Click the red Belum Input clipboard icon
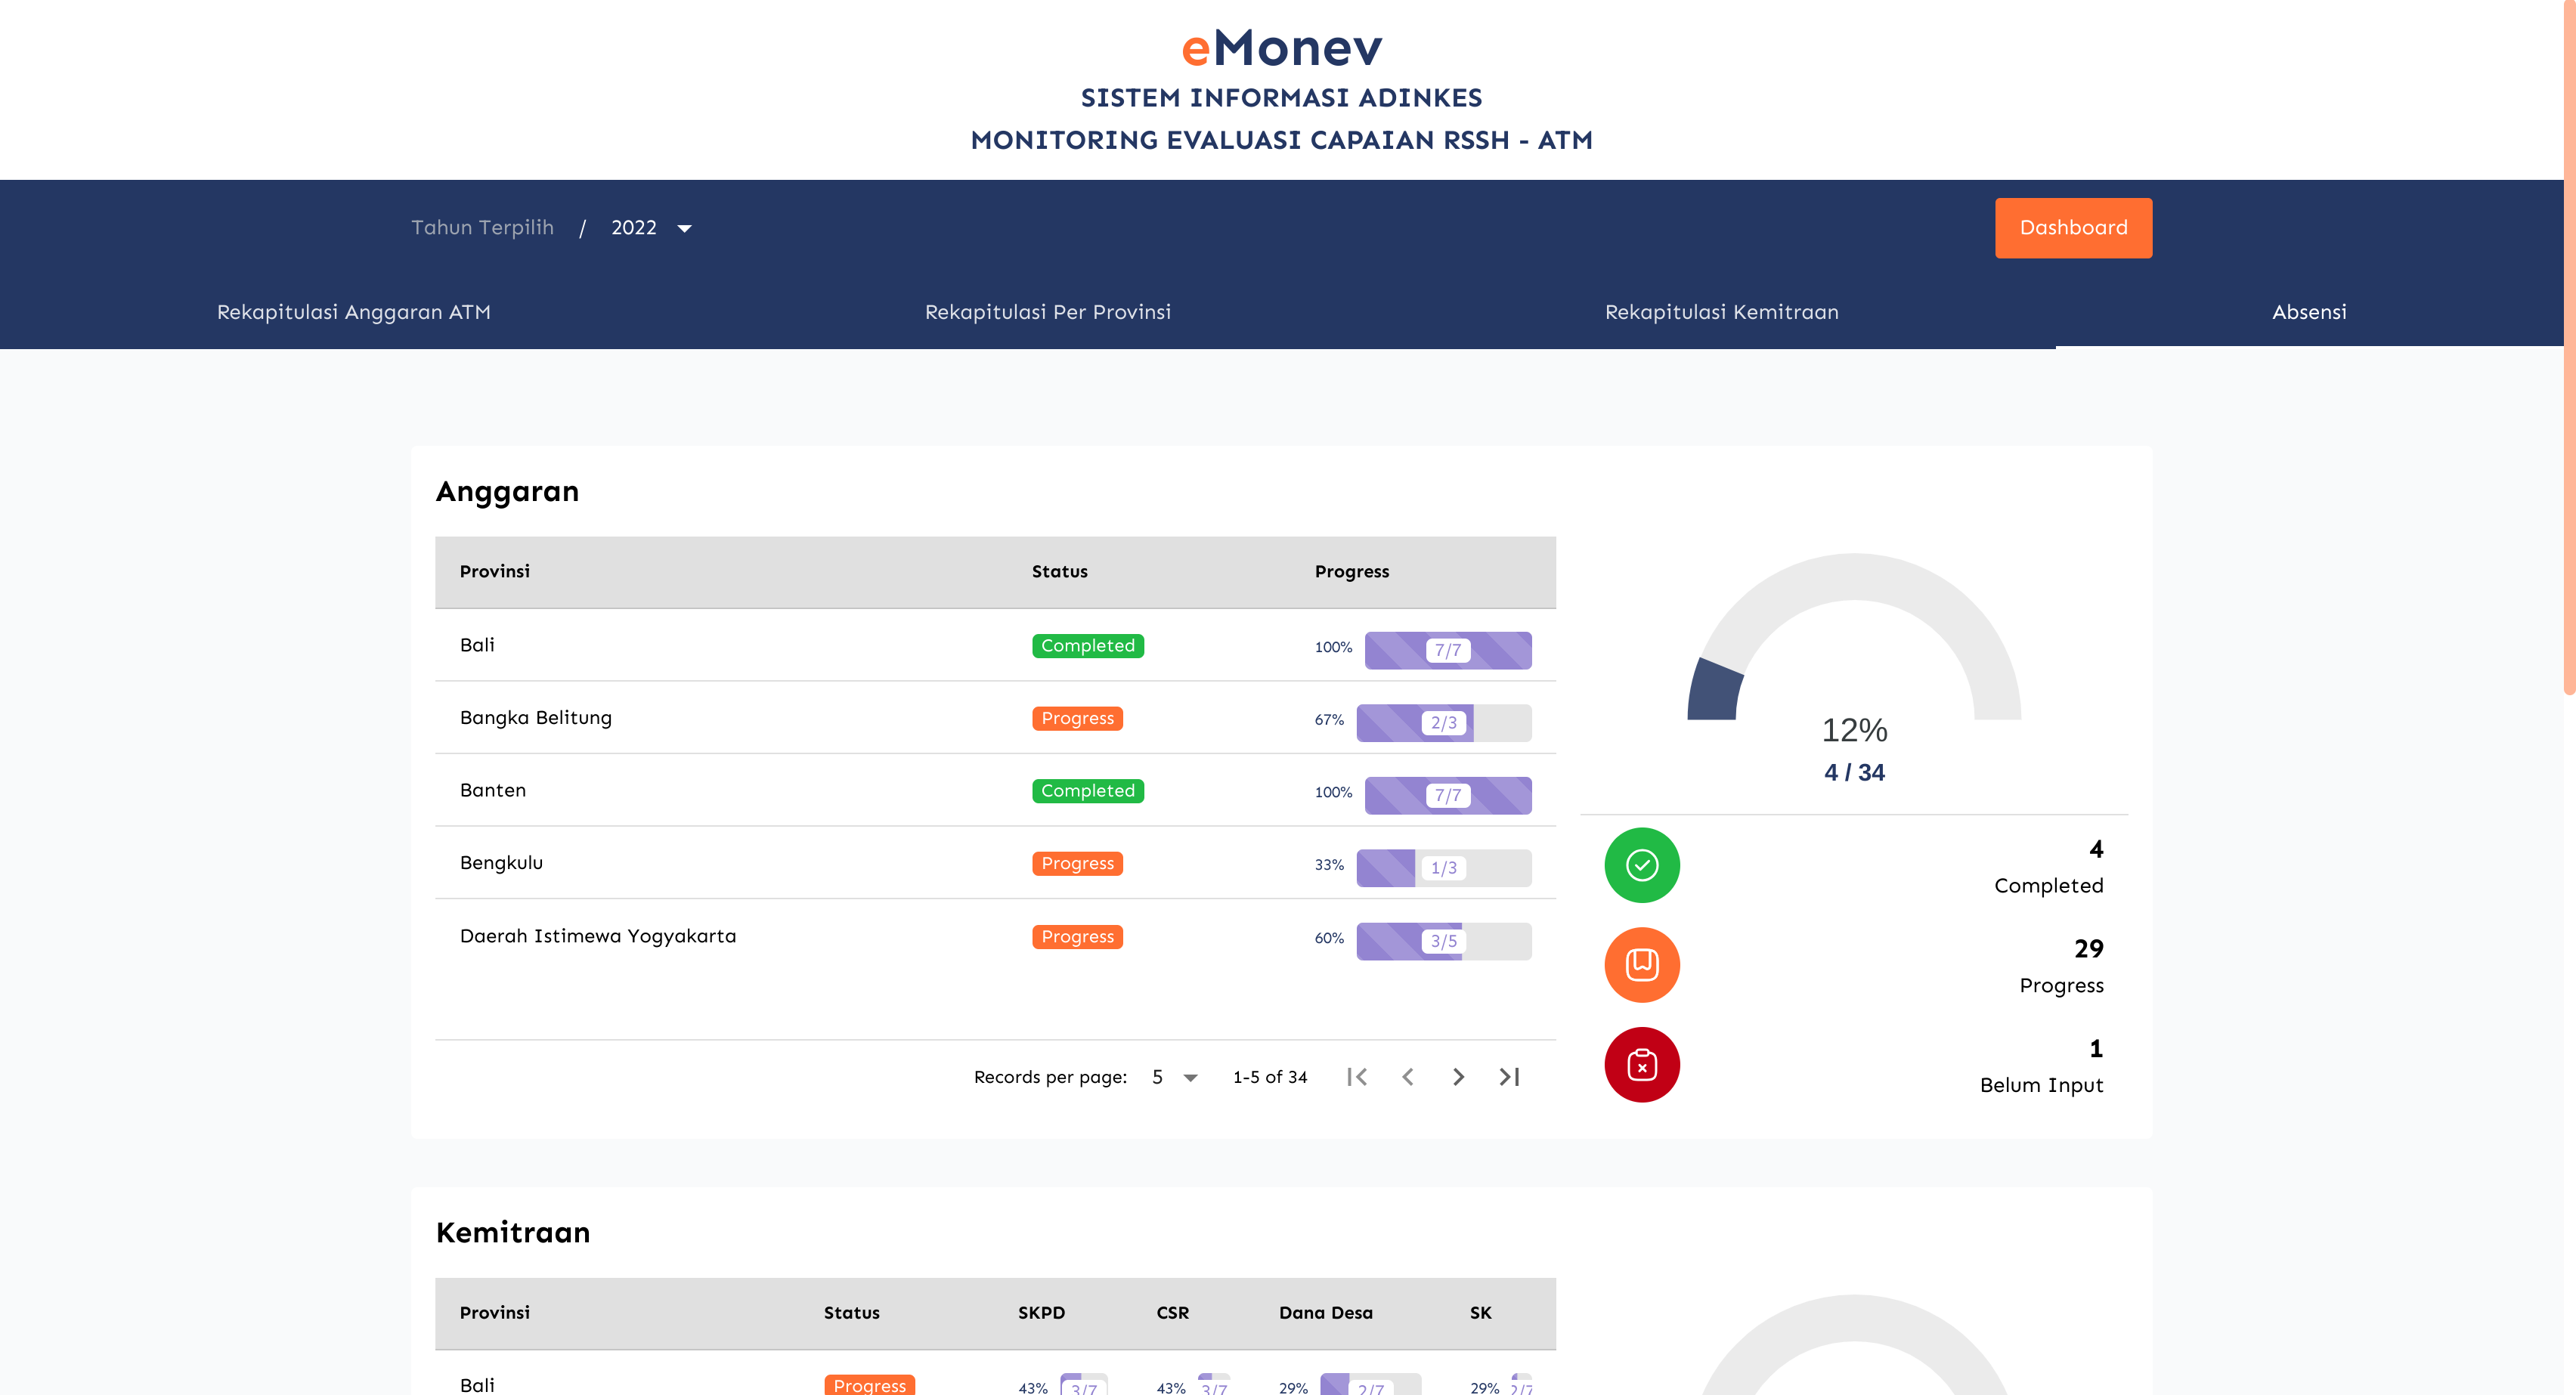Image resolution: width=2576 pixels, height=1395 pixels. click(x=1641, y=1065)
